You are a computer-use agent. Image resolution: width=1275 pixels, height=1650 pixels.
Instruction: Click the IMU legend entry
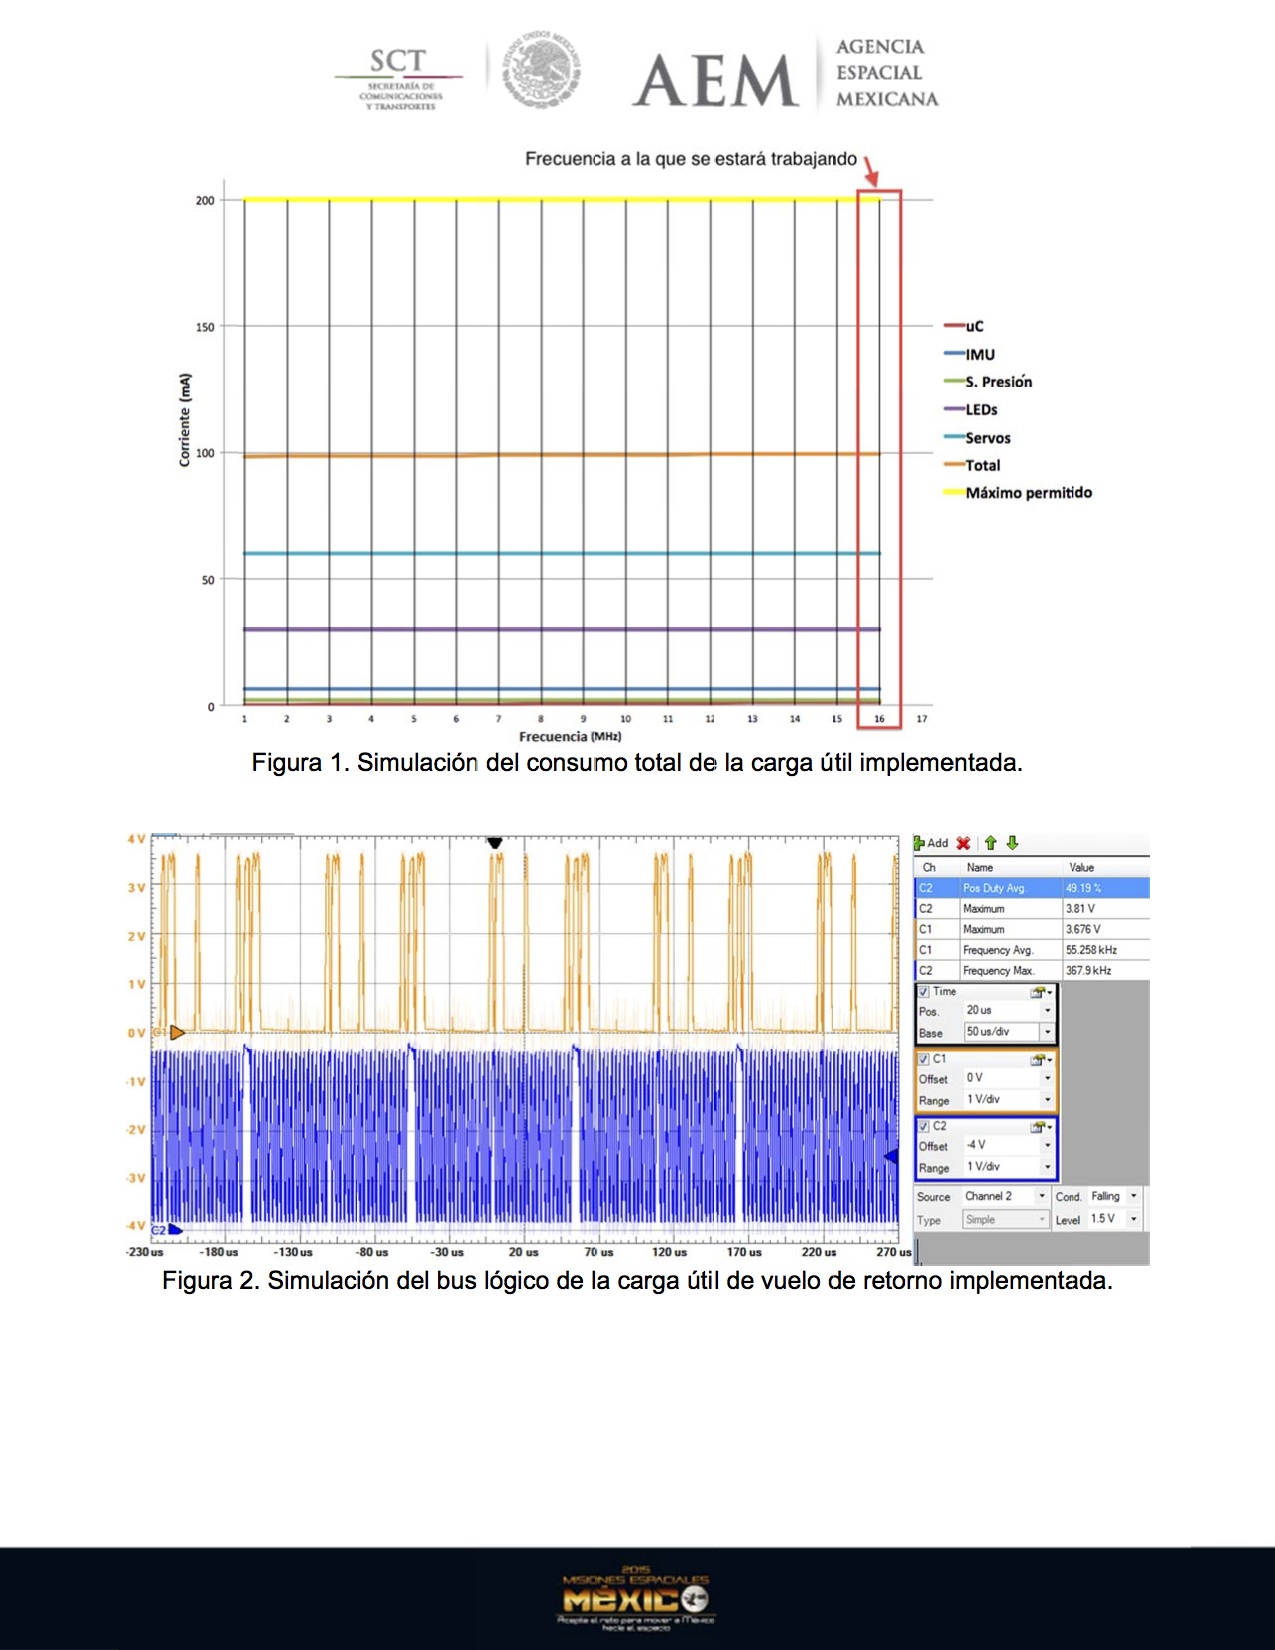tap(970, 354)
